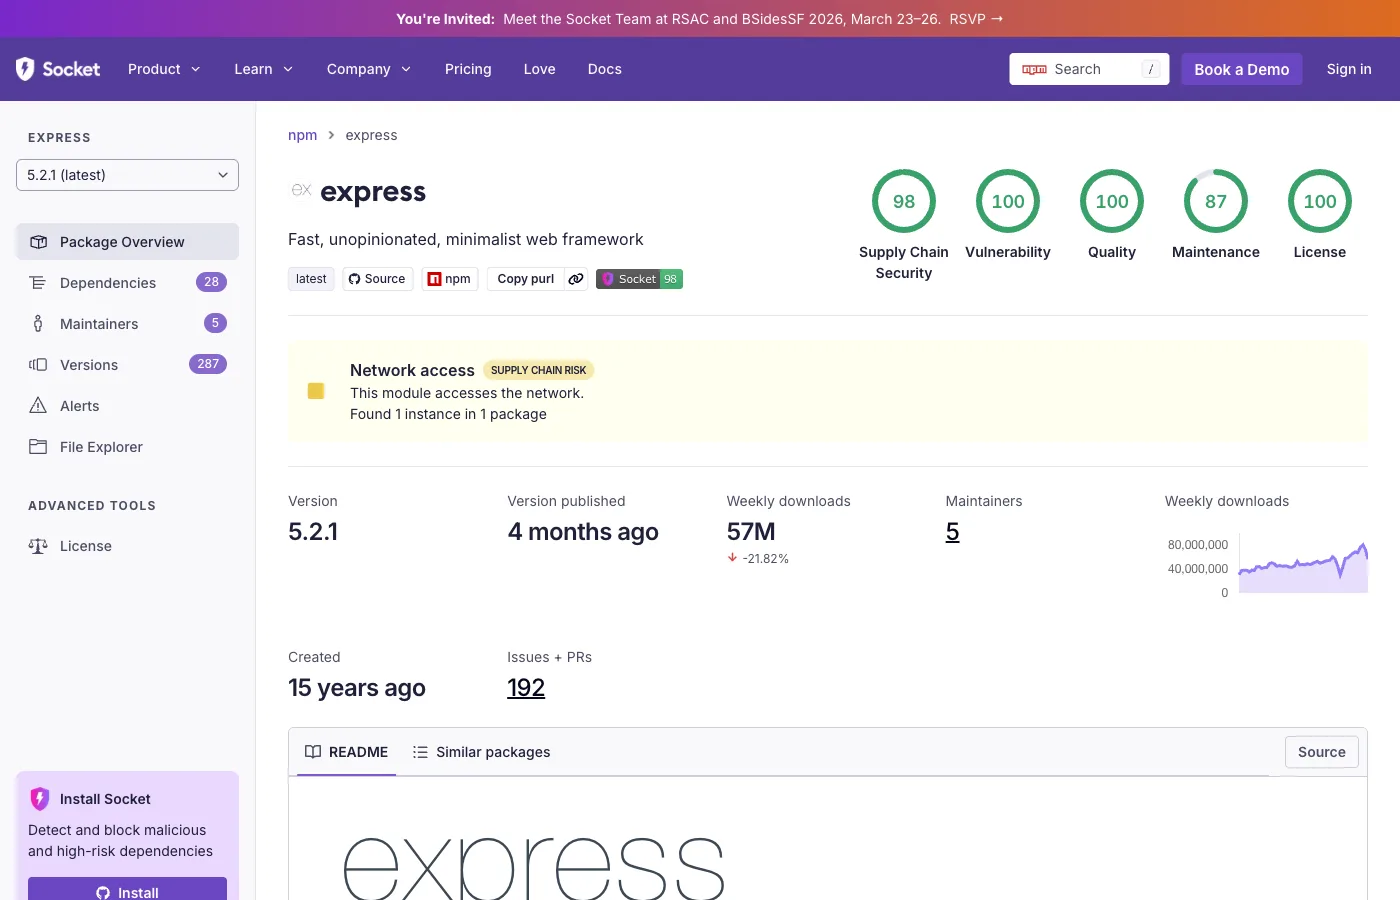Click the Book a Demo button
Screen dimensions: 1400x900
[1241, 69]
